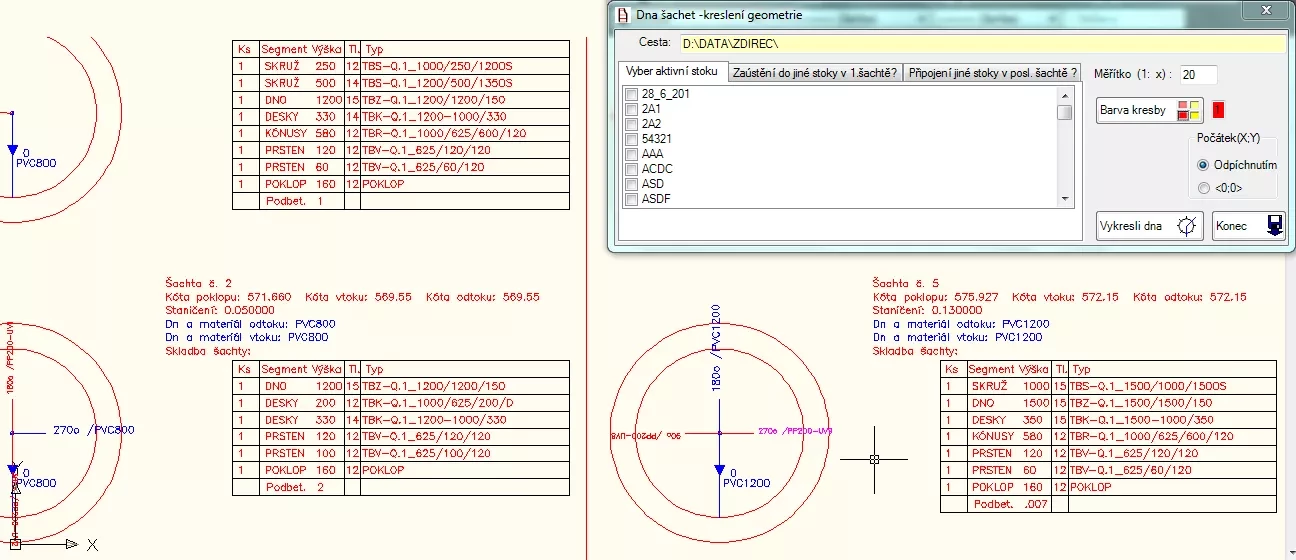Tick the ASDF checkbox
The width and height of the screenshot is (1296, 560).
click(630, 199)
